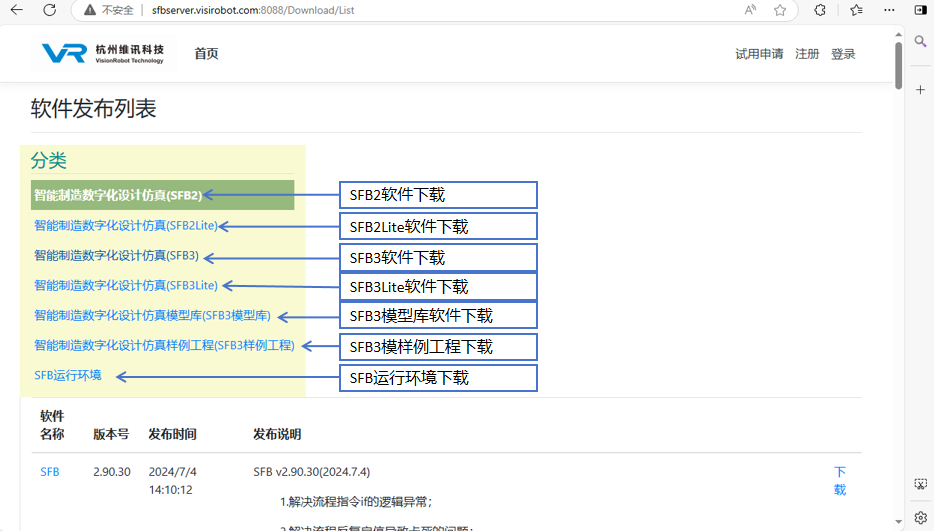This screenshot has width=934, height=531.
Task: Open the favorites list icon
Action: click(857, 10)
